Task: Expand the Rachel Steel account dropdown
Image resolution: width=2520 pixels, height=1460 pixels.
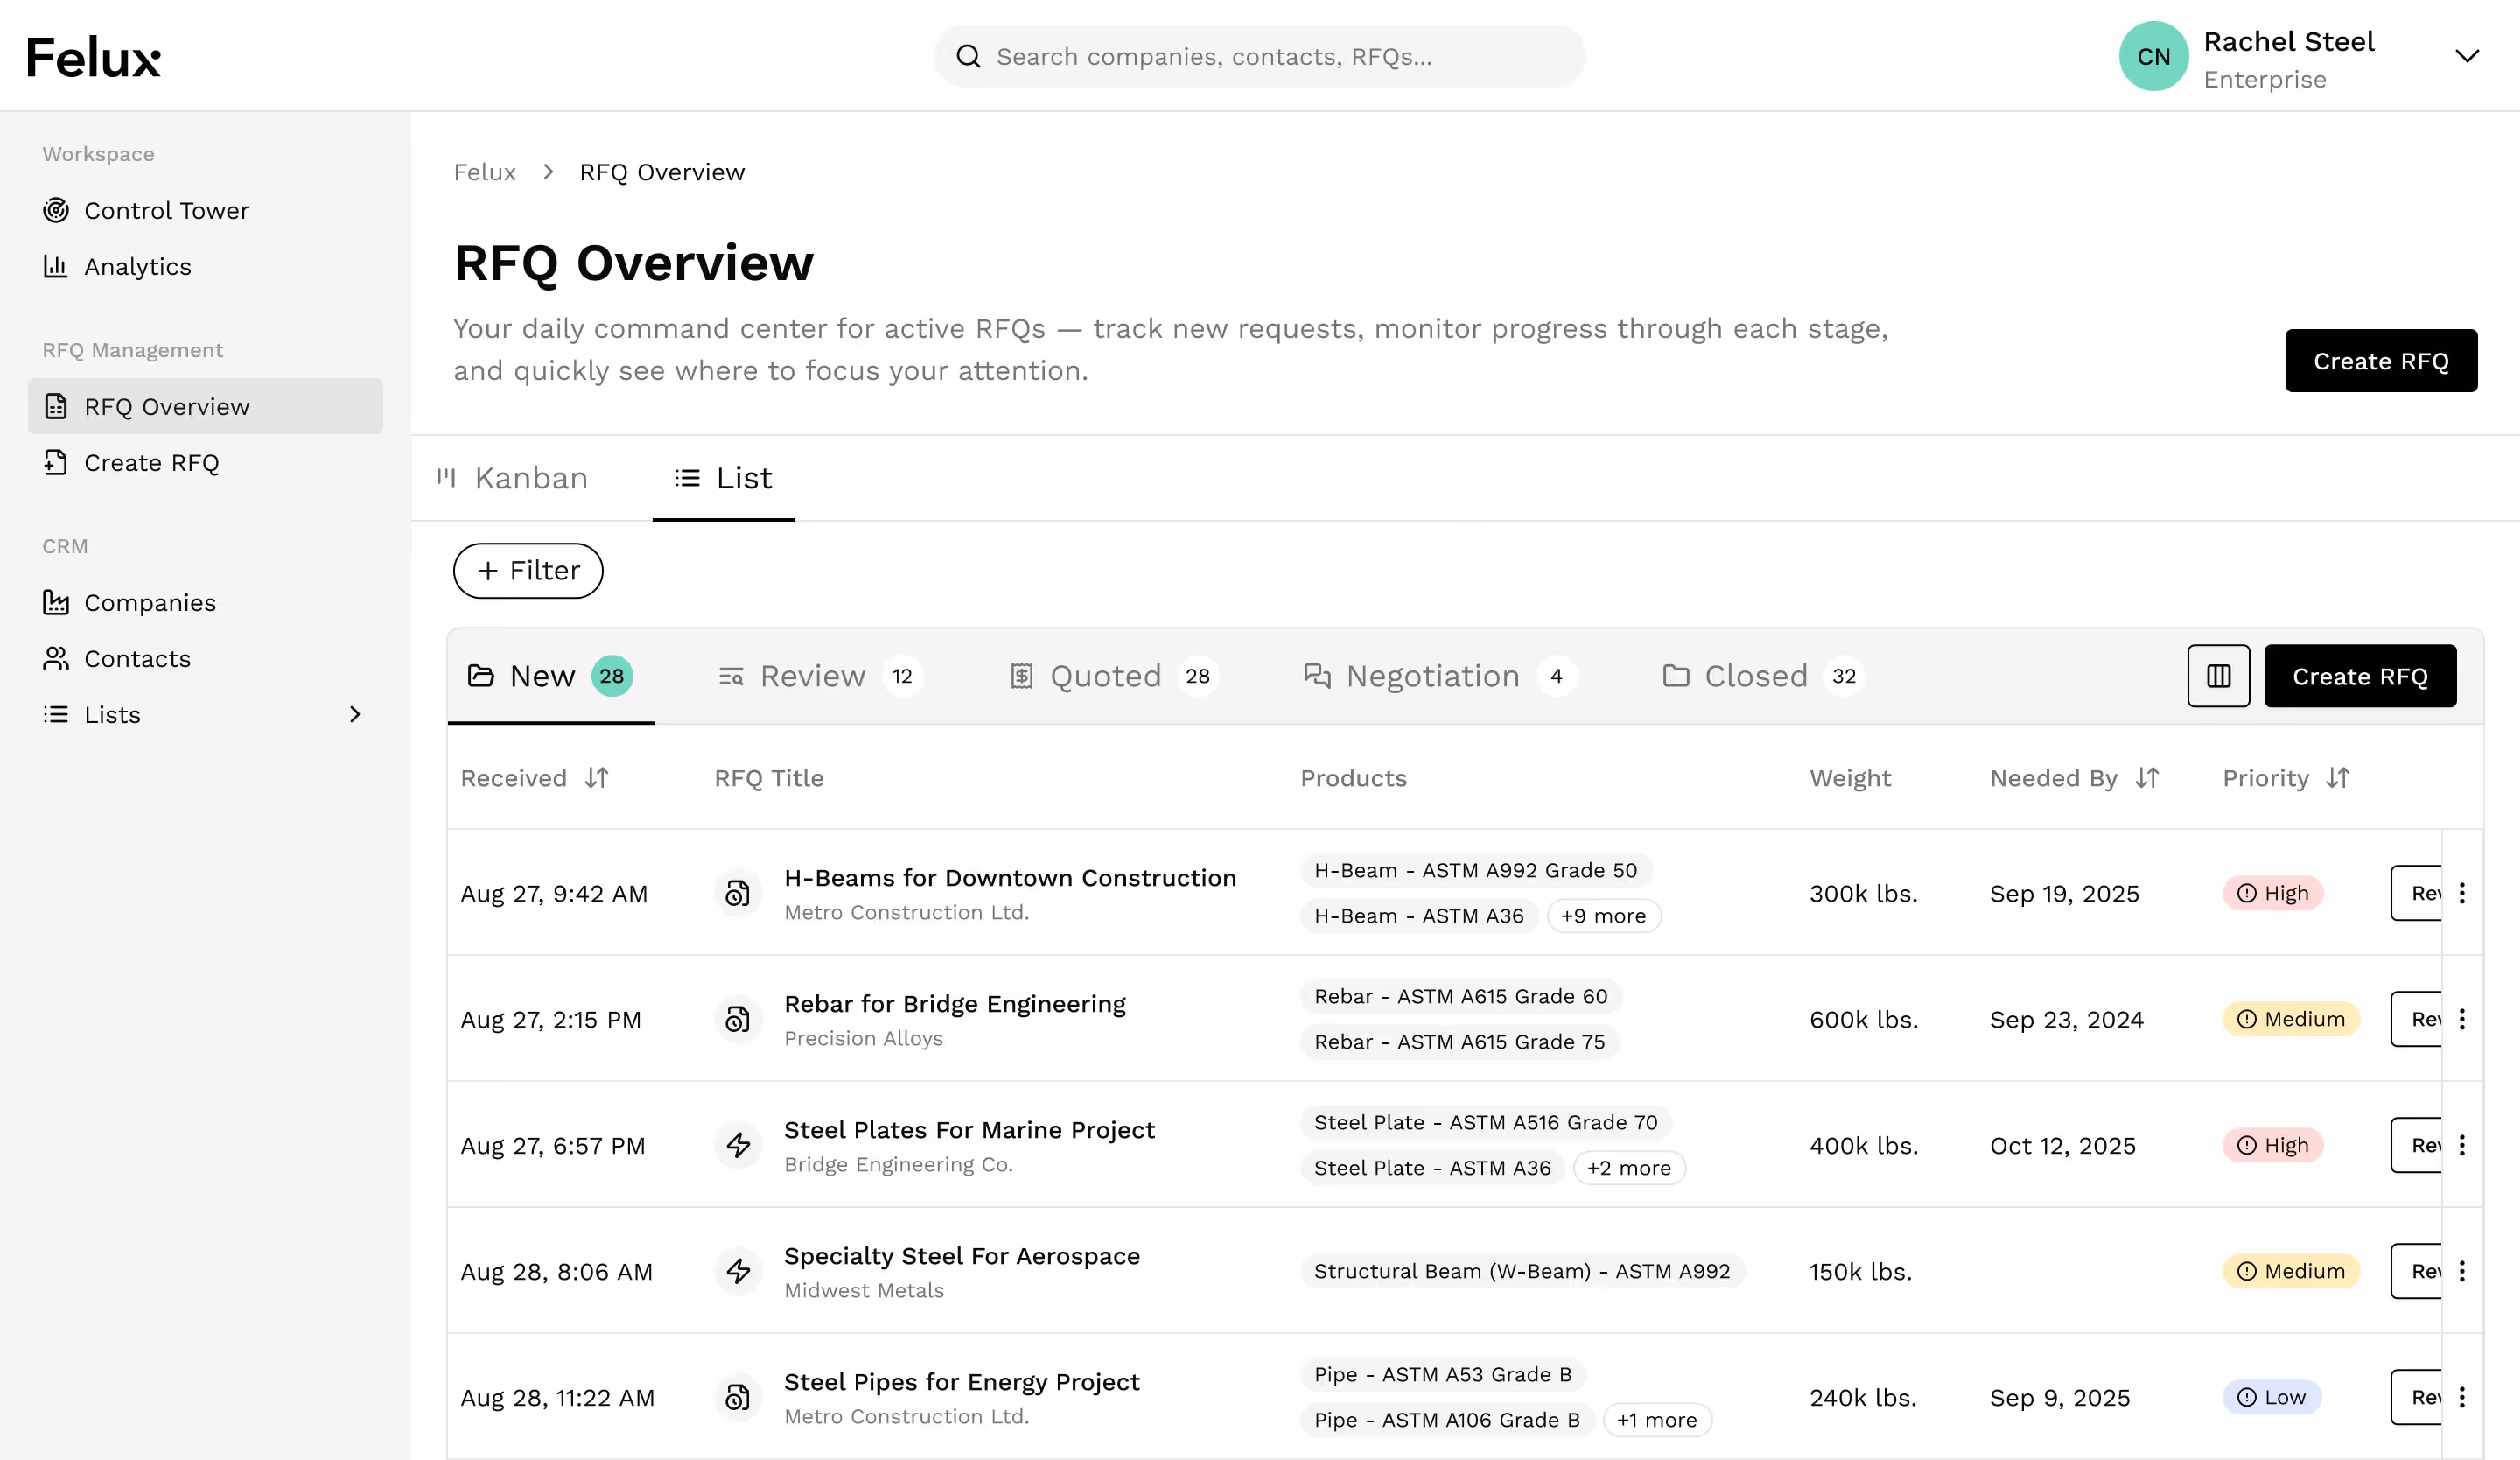Action: pyautogui.click(x=2466, y=56)
